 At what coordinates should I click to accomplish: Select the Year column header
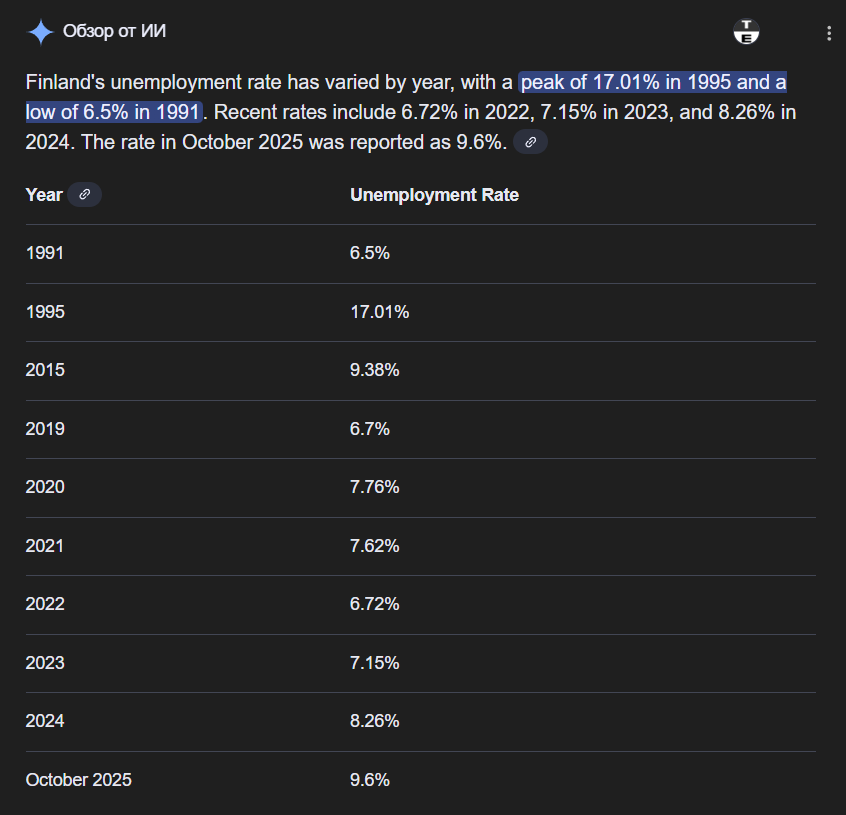(44, 195)
